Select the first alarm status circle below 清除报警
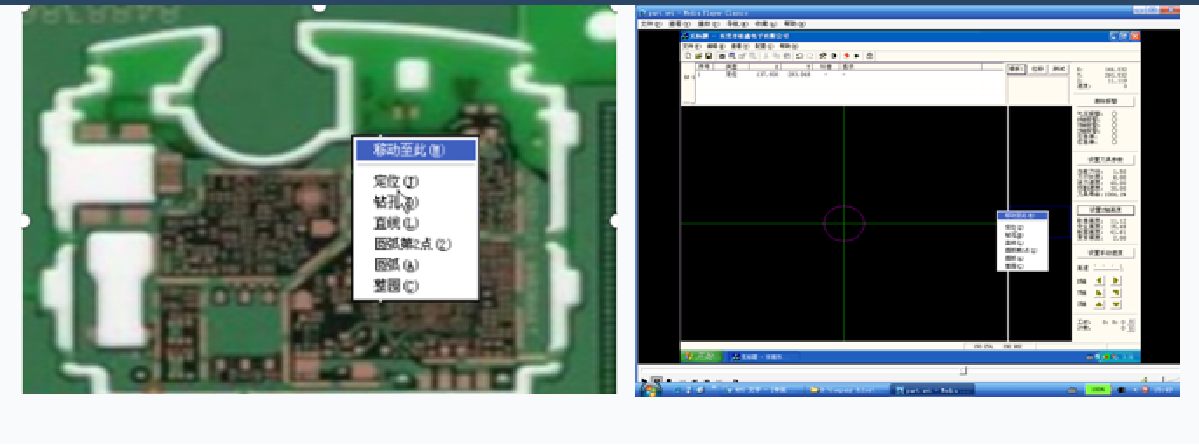The image size is (1199, 445). (x=1115, y=115)
